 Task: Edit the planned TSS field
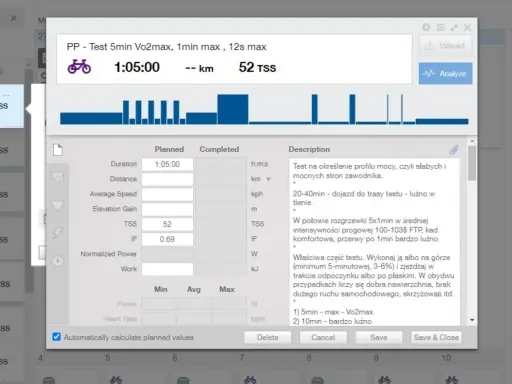[167, 224]
